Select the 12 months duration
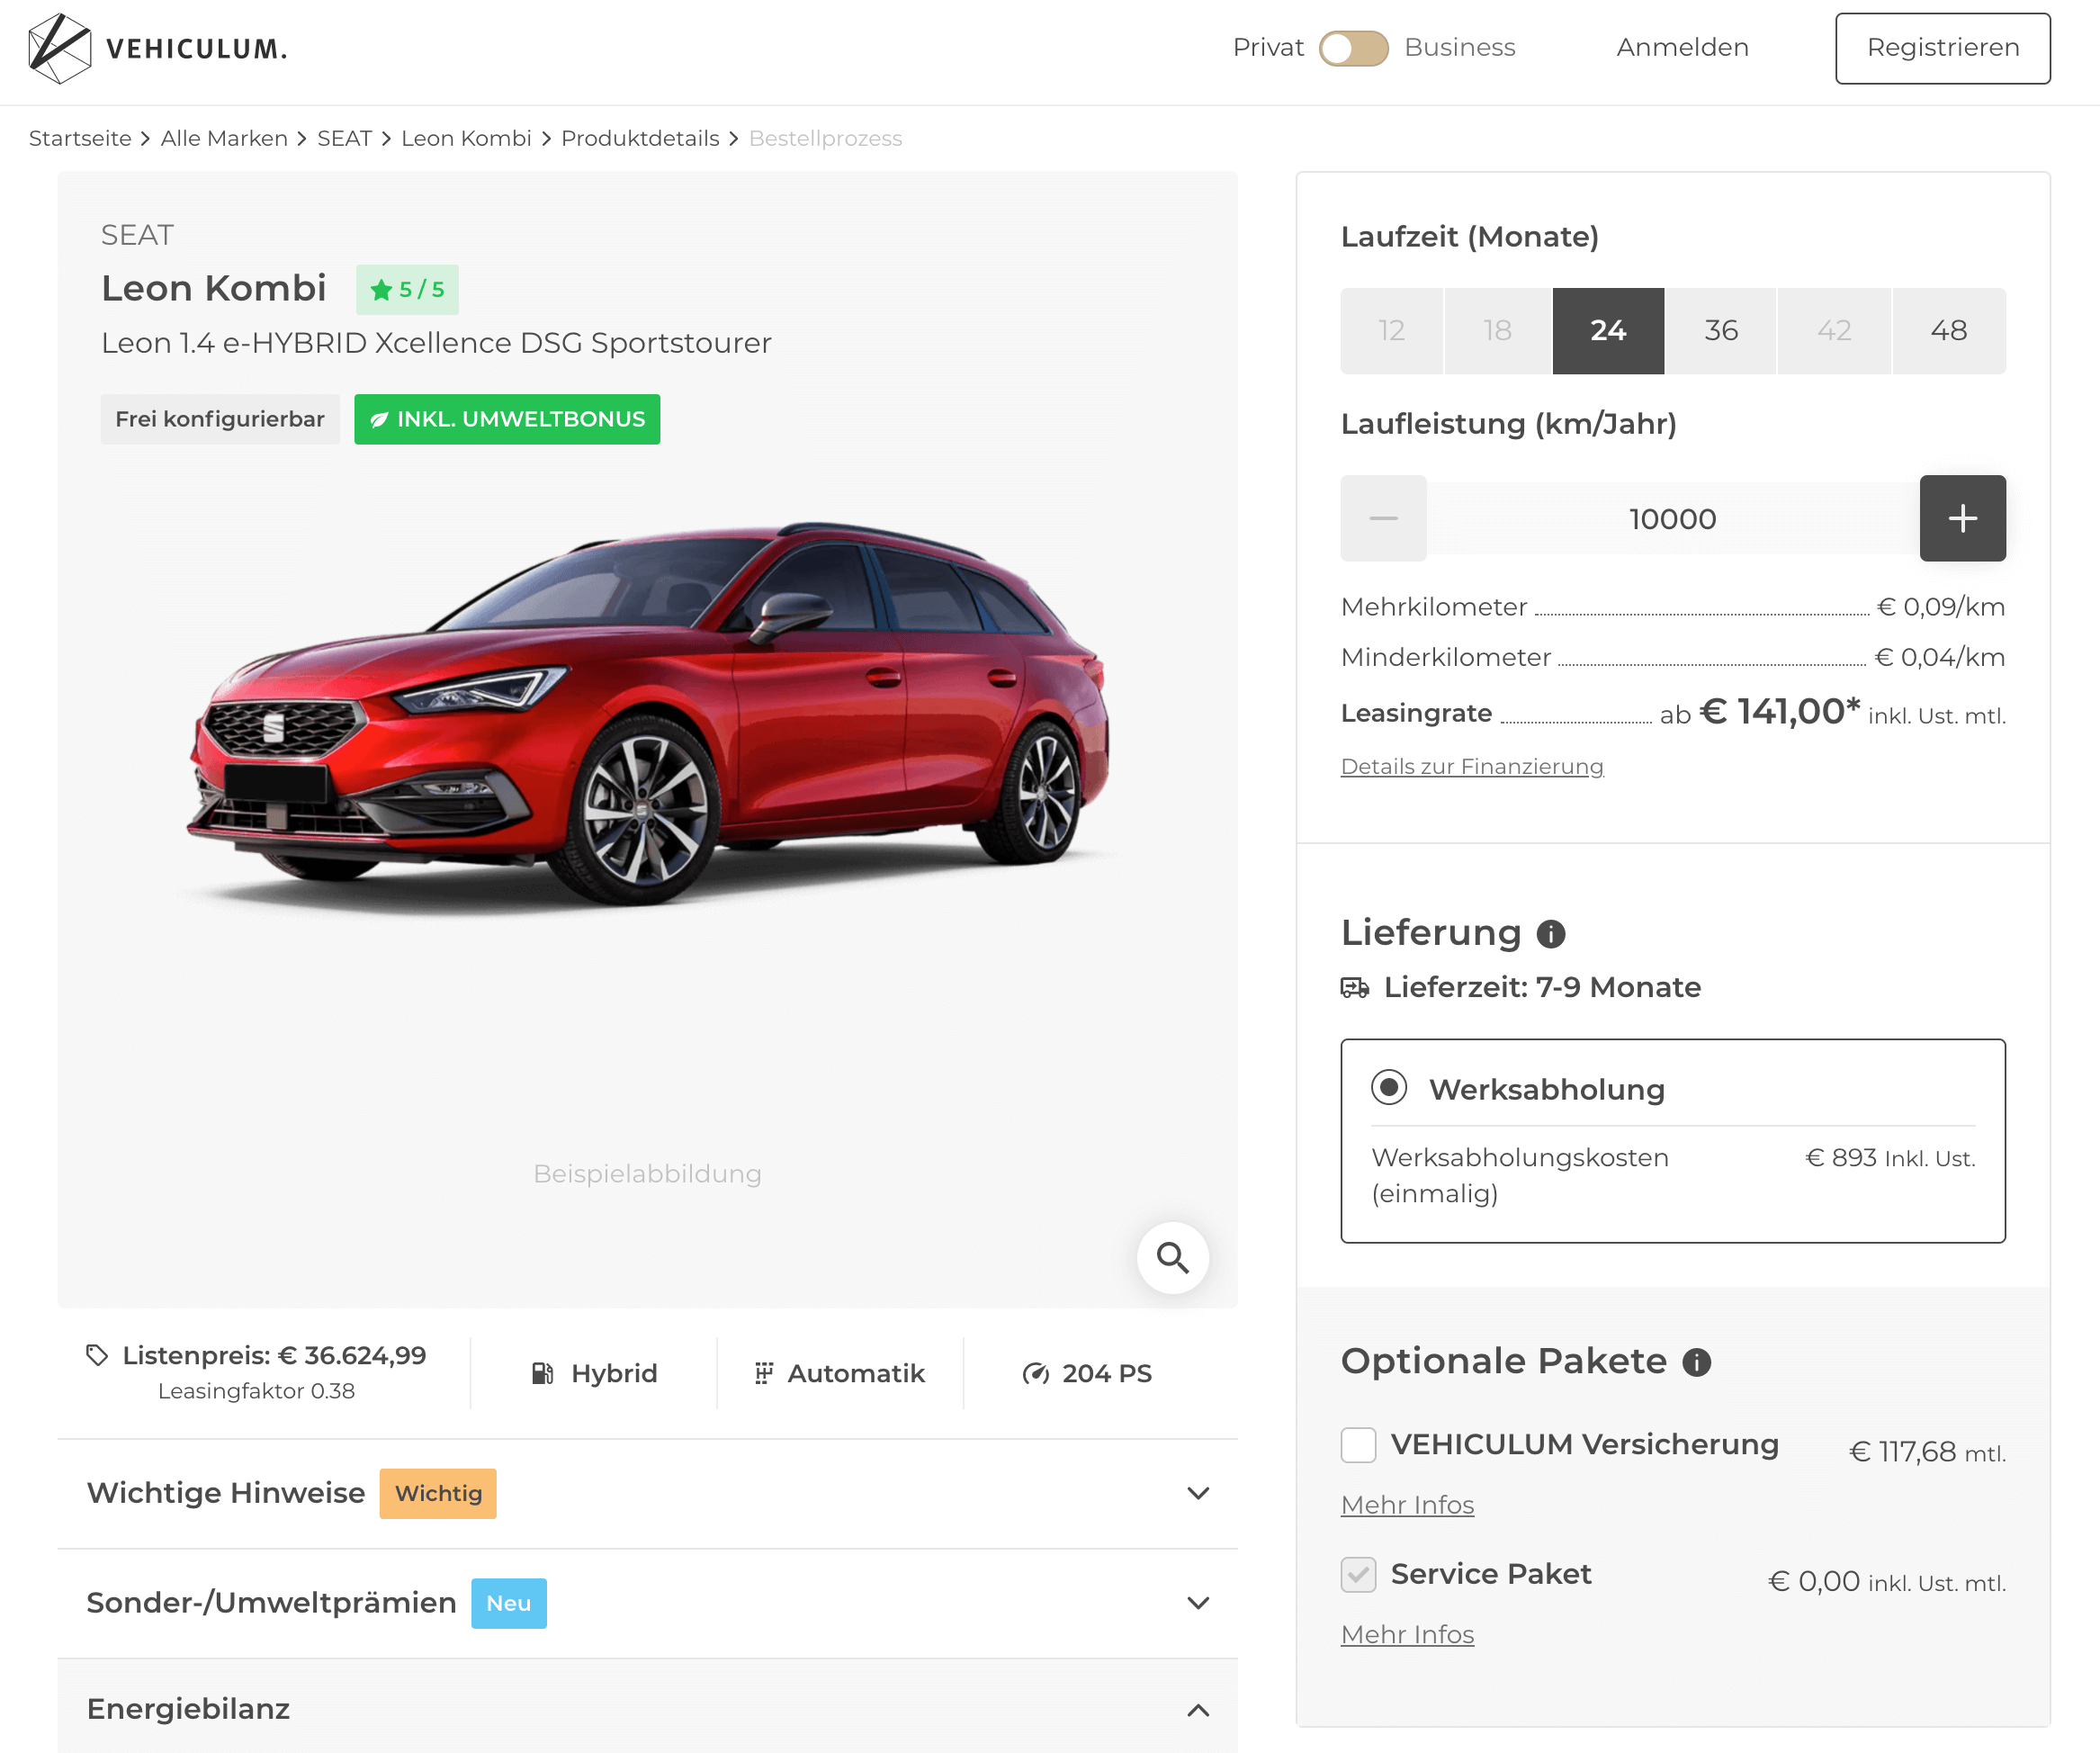 pyautogui.click(x=1391, y=331)
